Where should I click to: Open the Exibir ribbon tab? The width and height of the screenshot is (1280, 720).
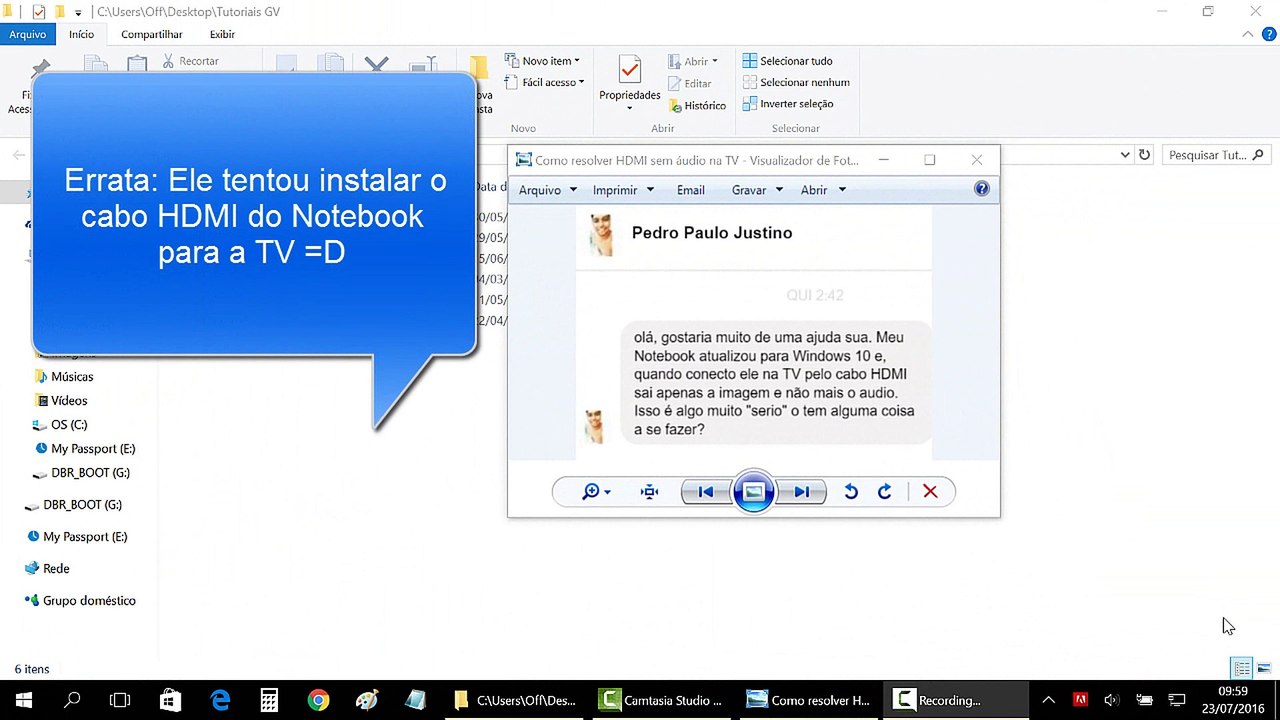tap(222, 34)
